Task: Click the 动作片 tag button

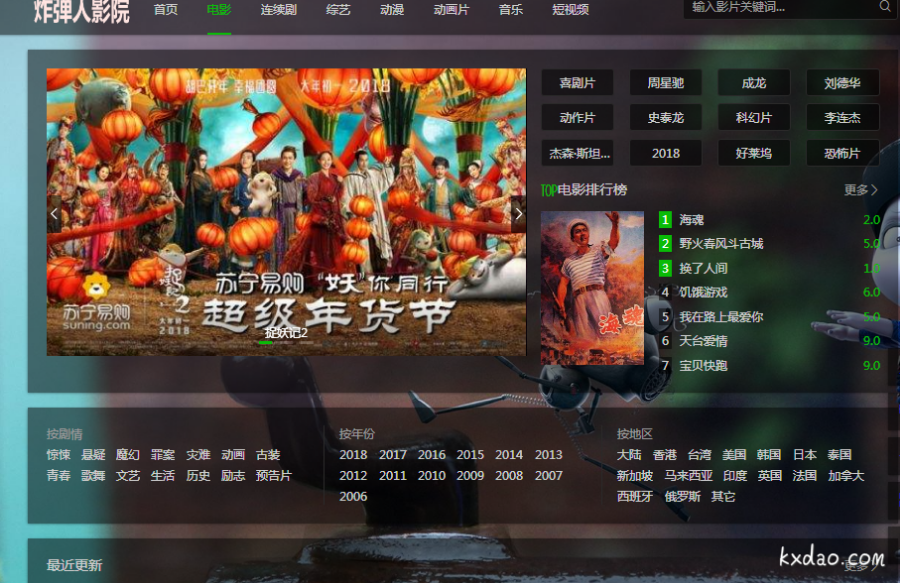Action: point(577,118)
